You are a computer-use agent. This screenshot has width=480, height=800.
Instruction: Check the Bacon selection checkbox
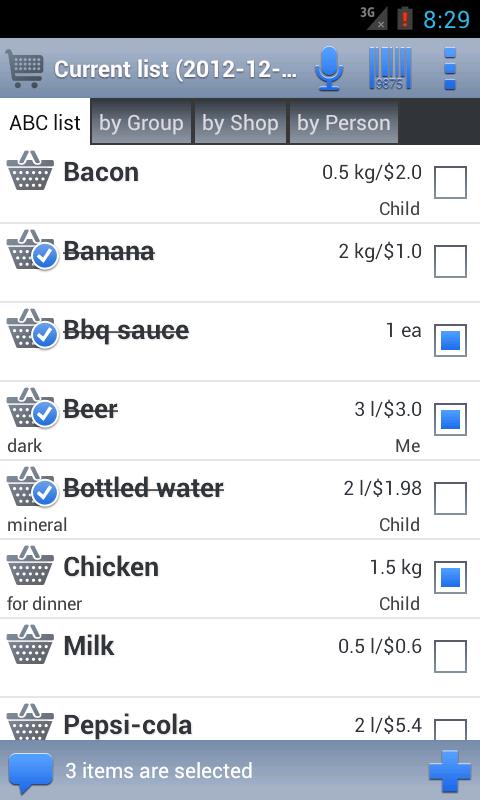[x=450, y=182]
